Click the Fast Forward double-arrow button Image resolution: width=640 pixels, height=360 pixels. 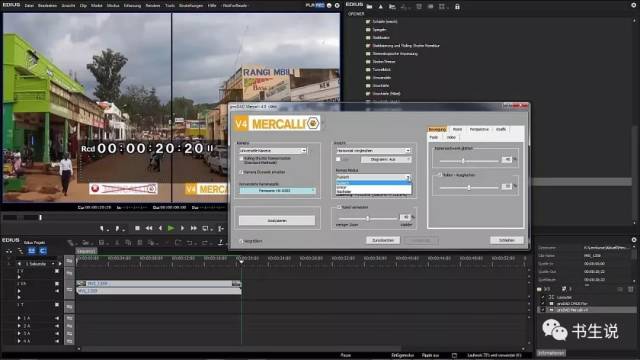click(x=193, y=228)
